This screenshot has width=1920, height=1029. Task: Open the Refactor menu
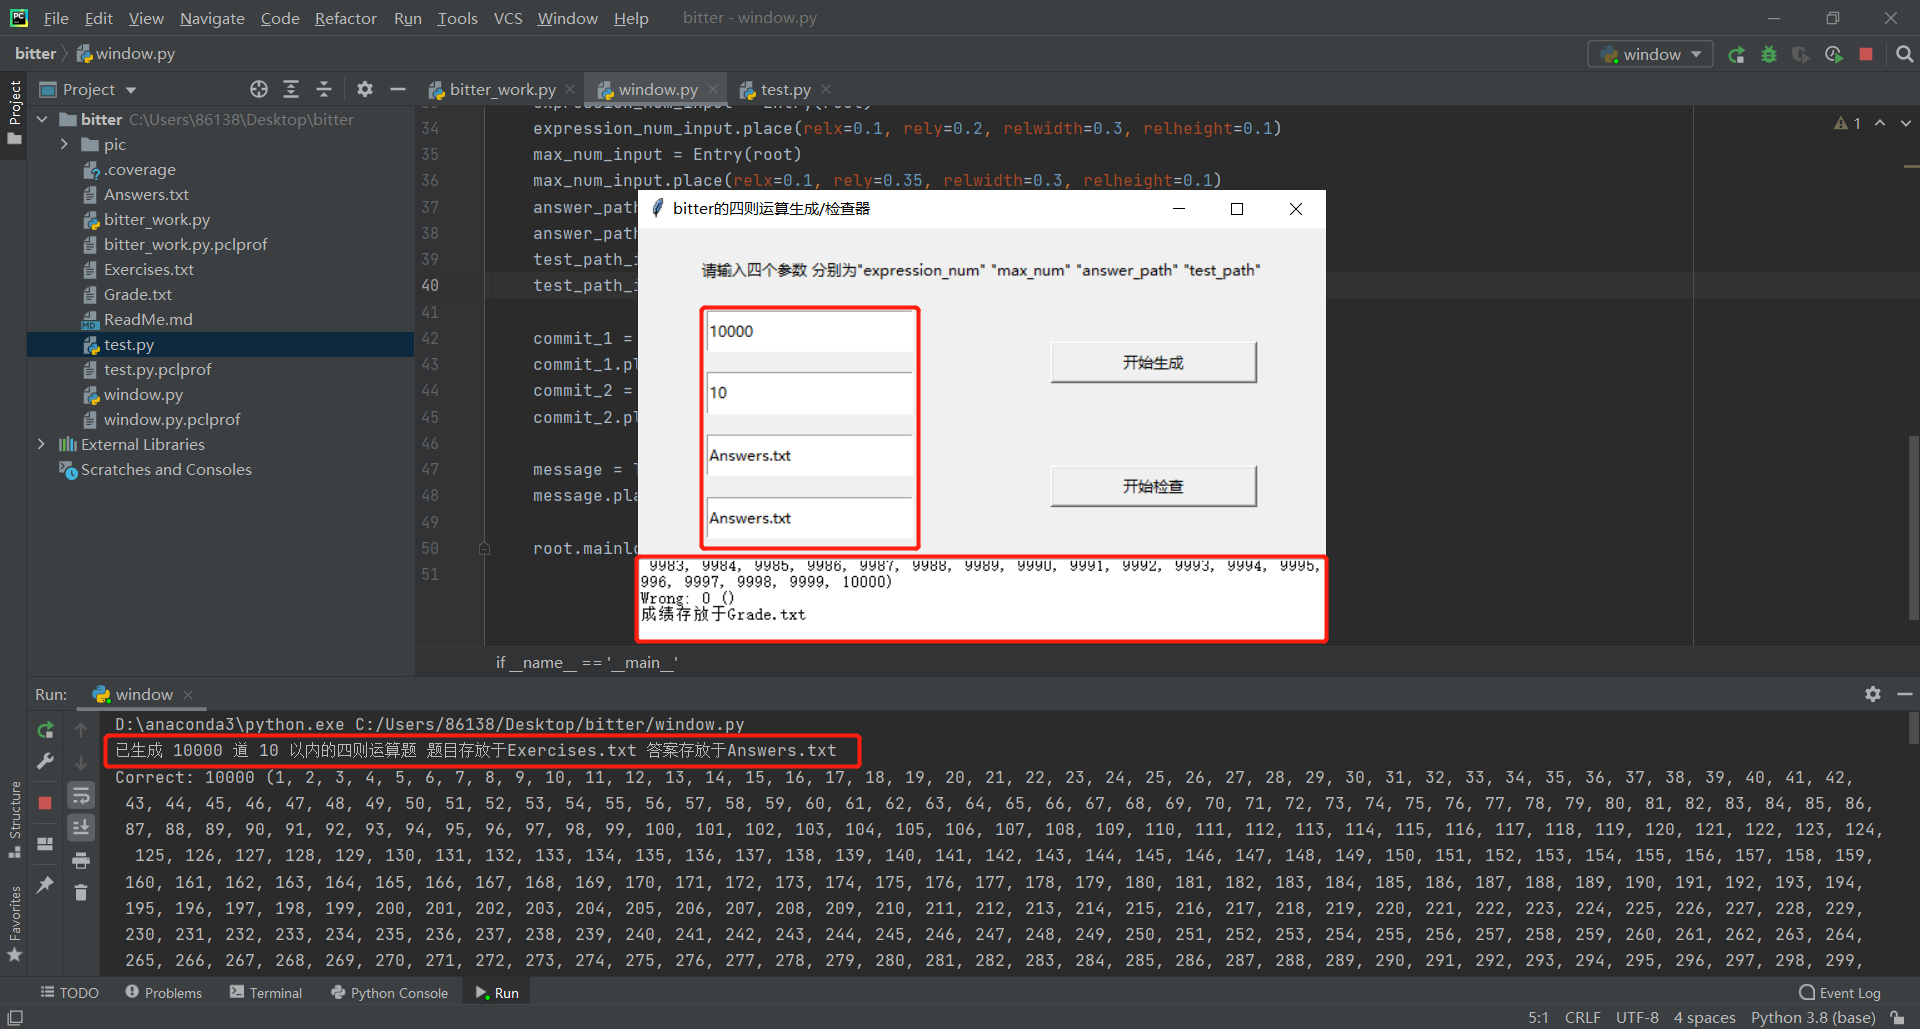tap(345, 18)
